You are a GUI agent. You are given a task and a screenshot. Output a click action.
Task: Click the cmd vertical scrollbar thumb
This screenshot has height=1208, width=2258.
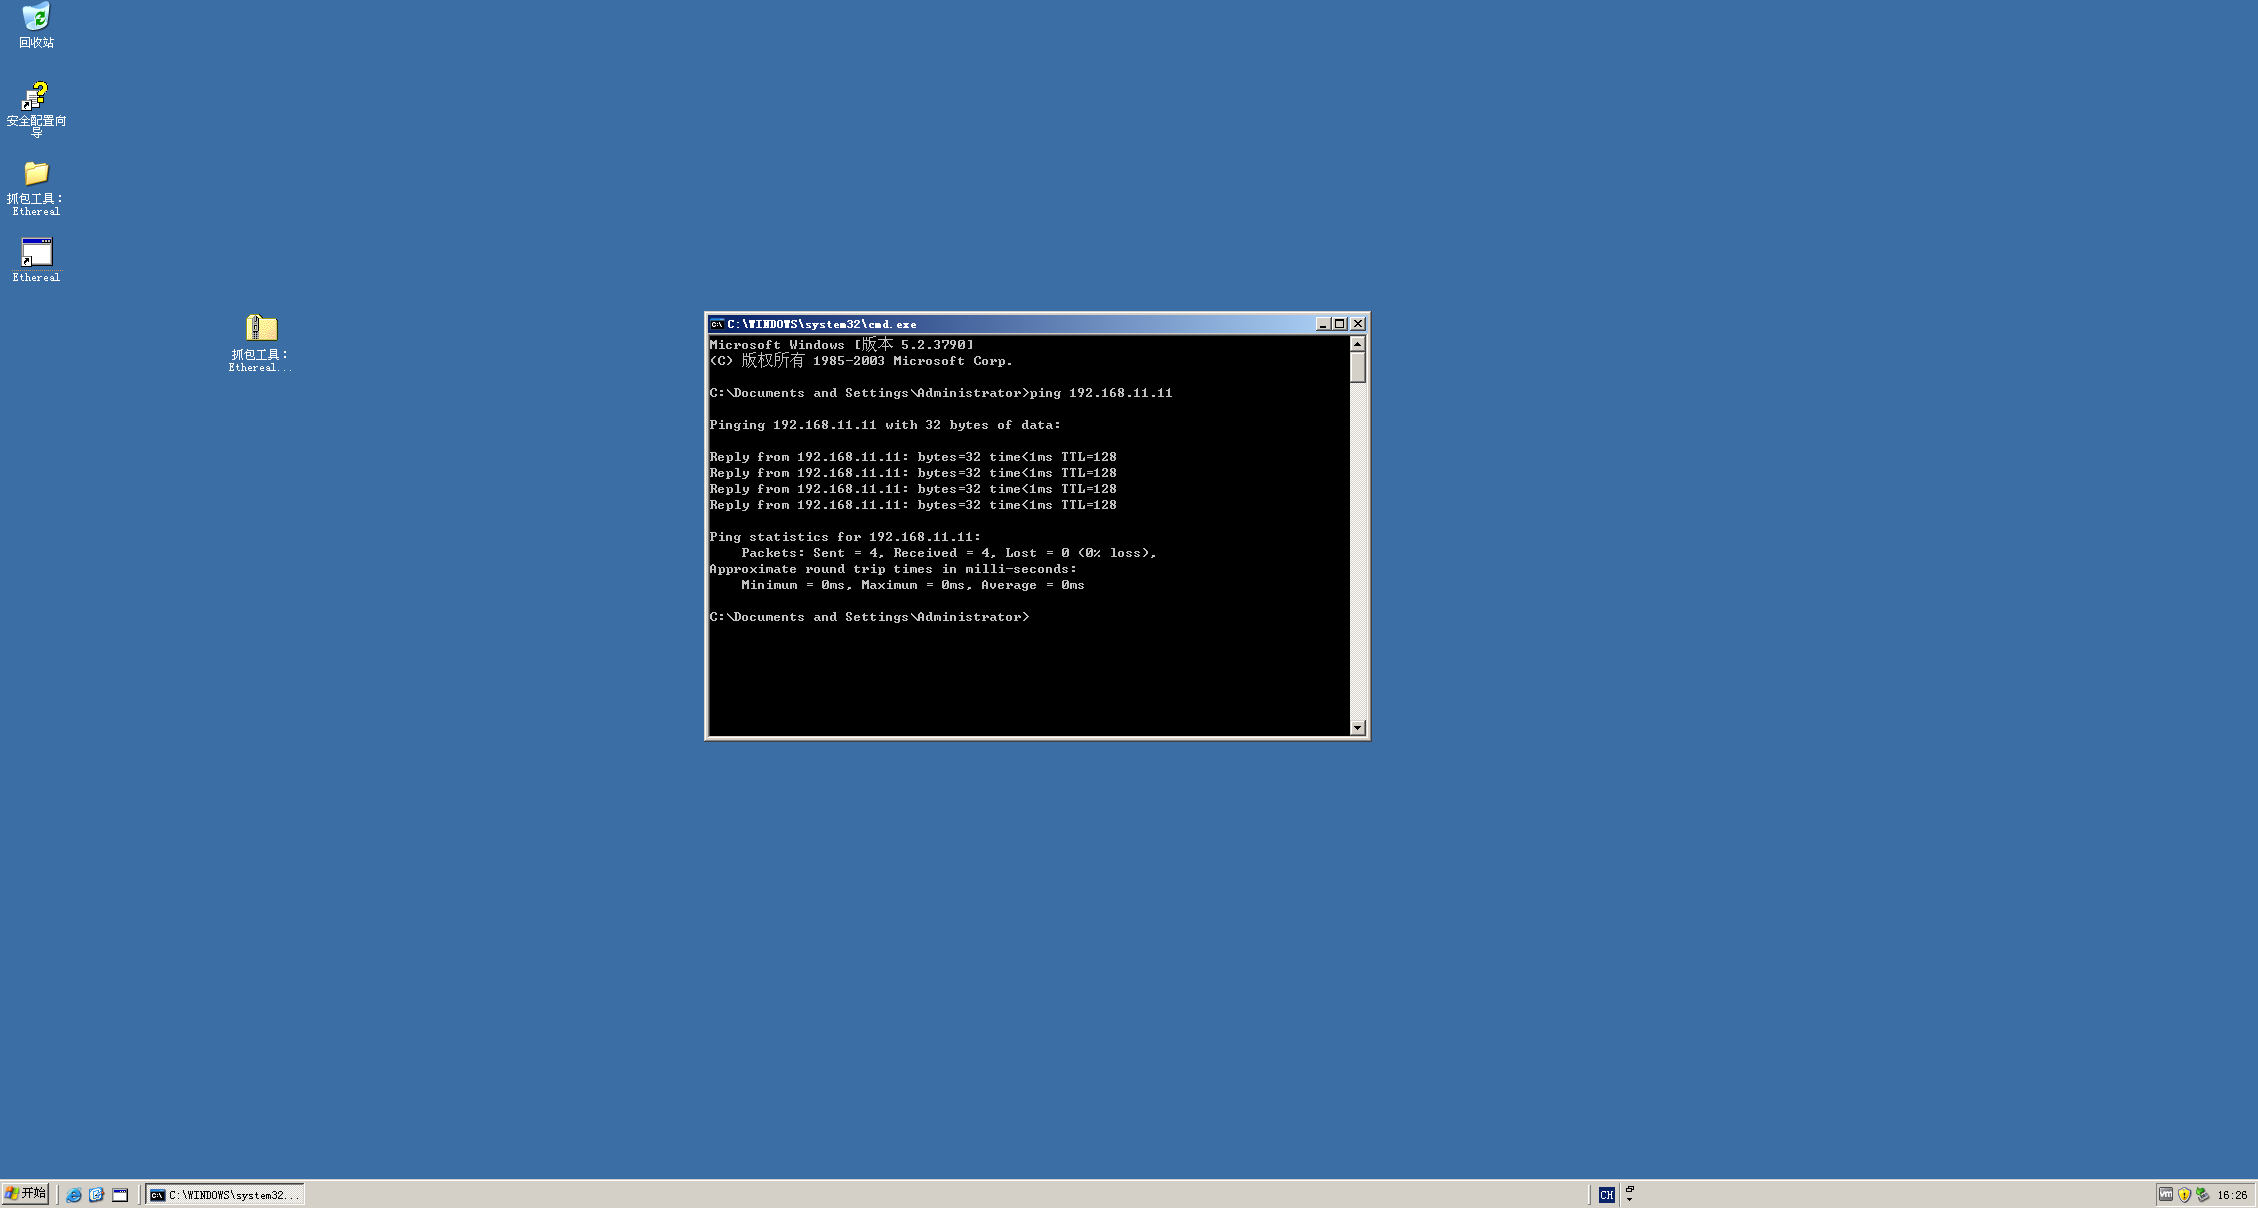[x=1357, y=367]
